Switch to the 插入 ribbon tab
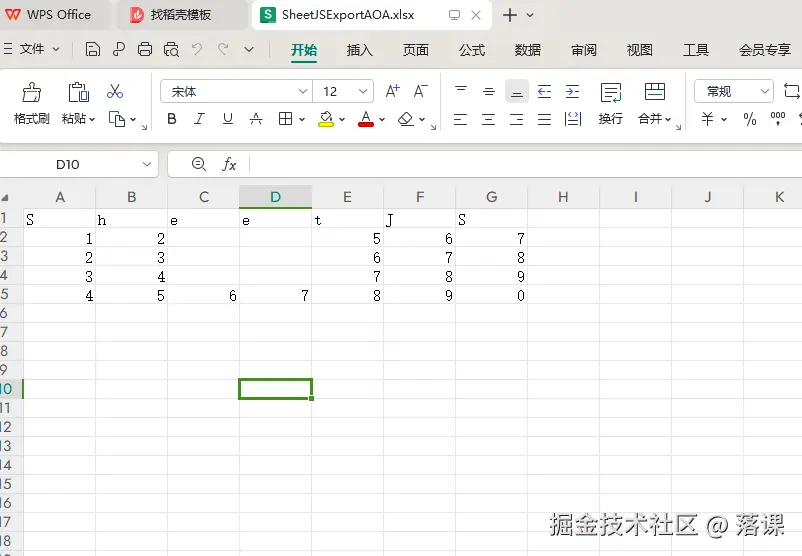Screen dimensions: 802x556 click(360, 50)
